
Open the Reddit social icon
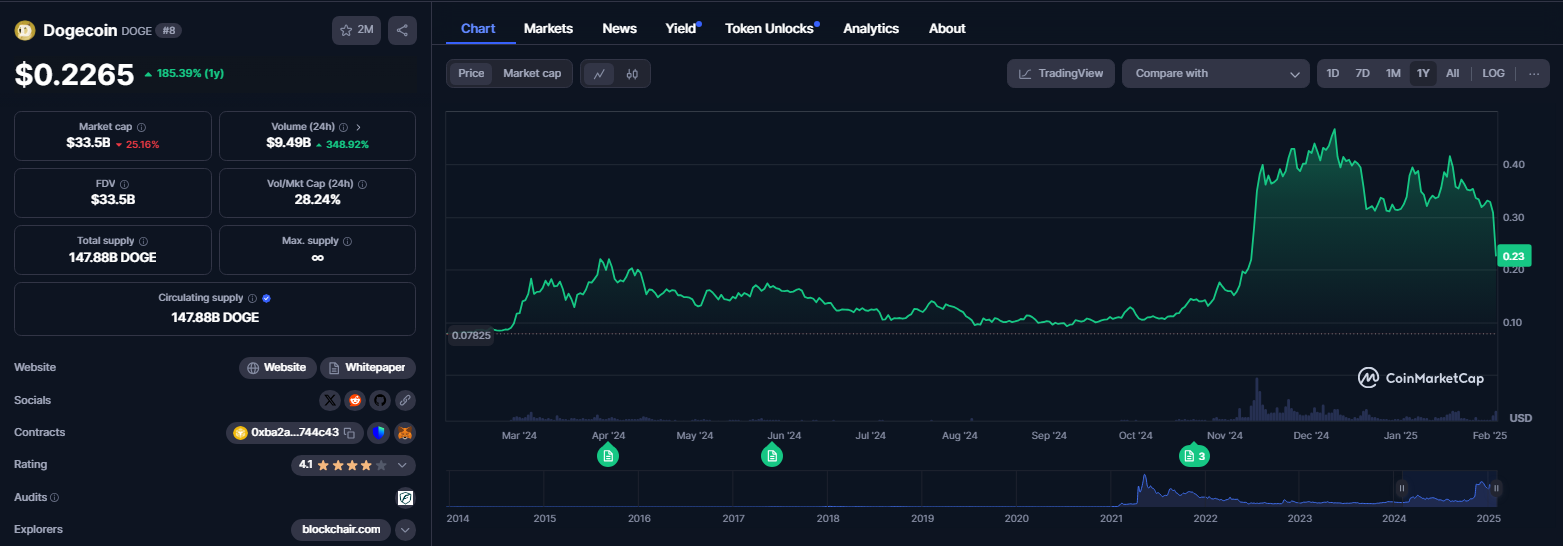355,400
